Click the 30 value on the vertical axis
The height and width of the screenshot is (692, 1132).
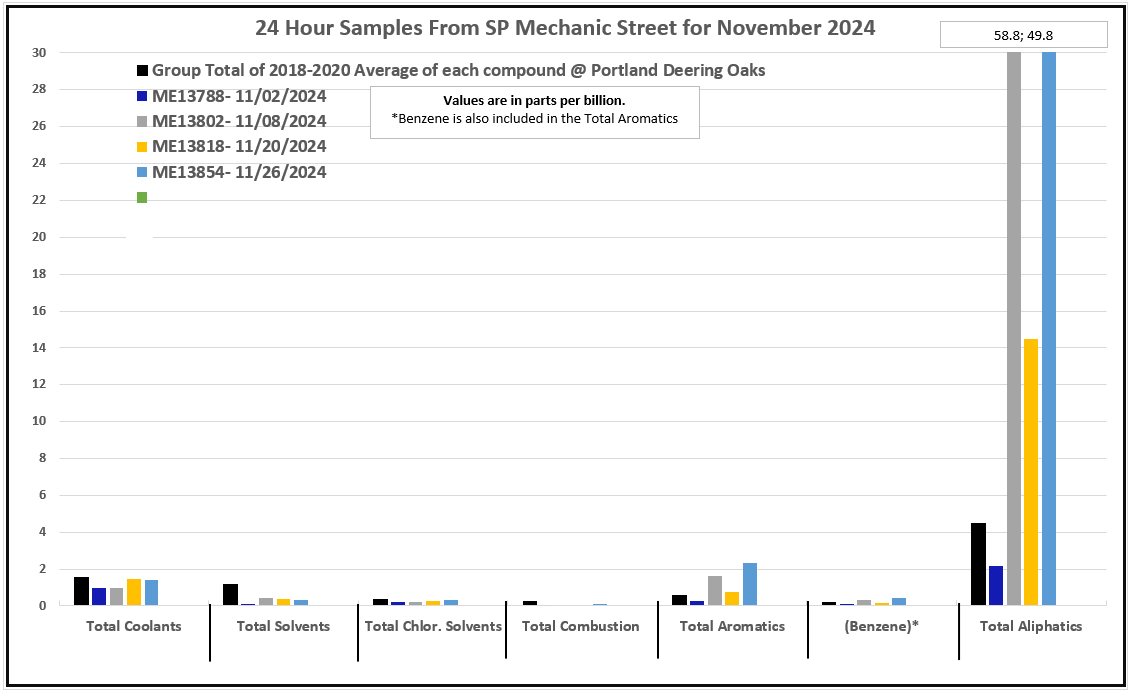pyautogui.click(x=39, y=52)
